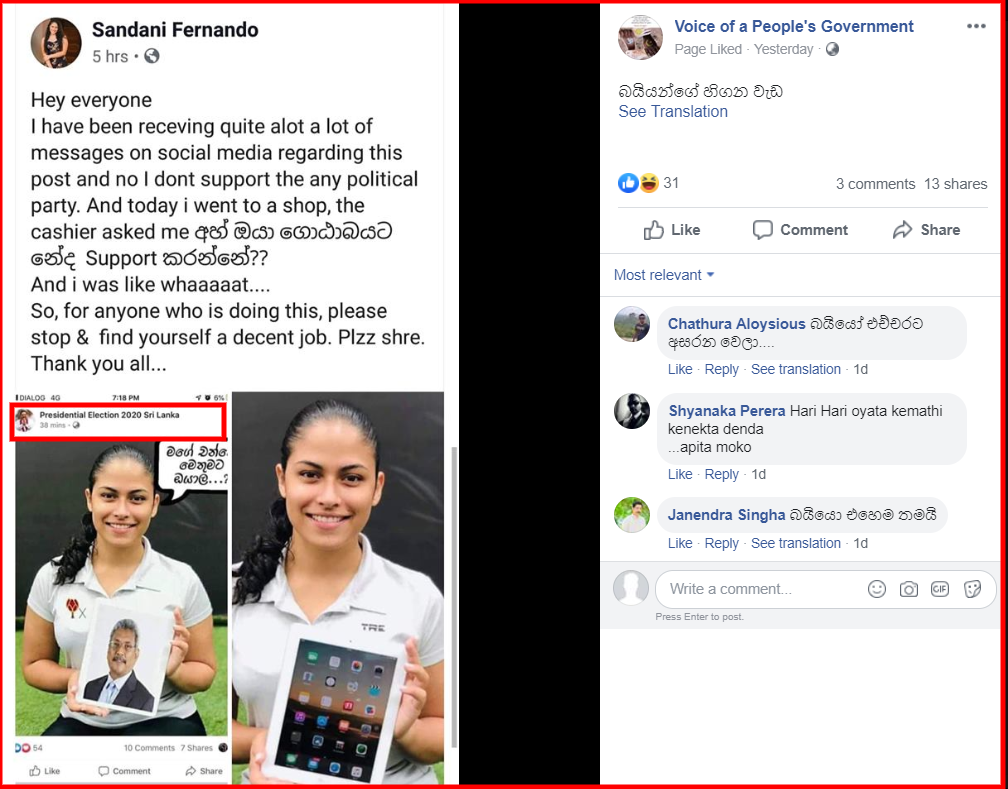Insert a GIF using the GIF icon

click(x=940, y=589)
